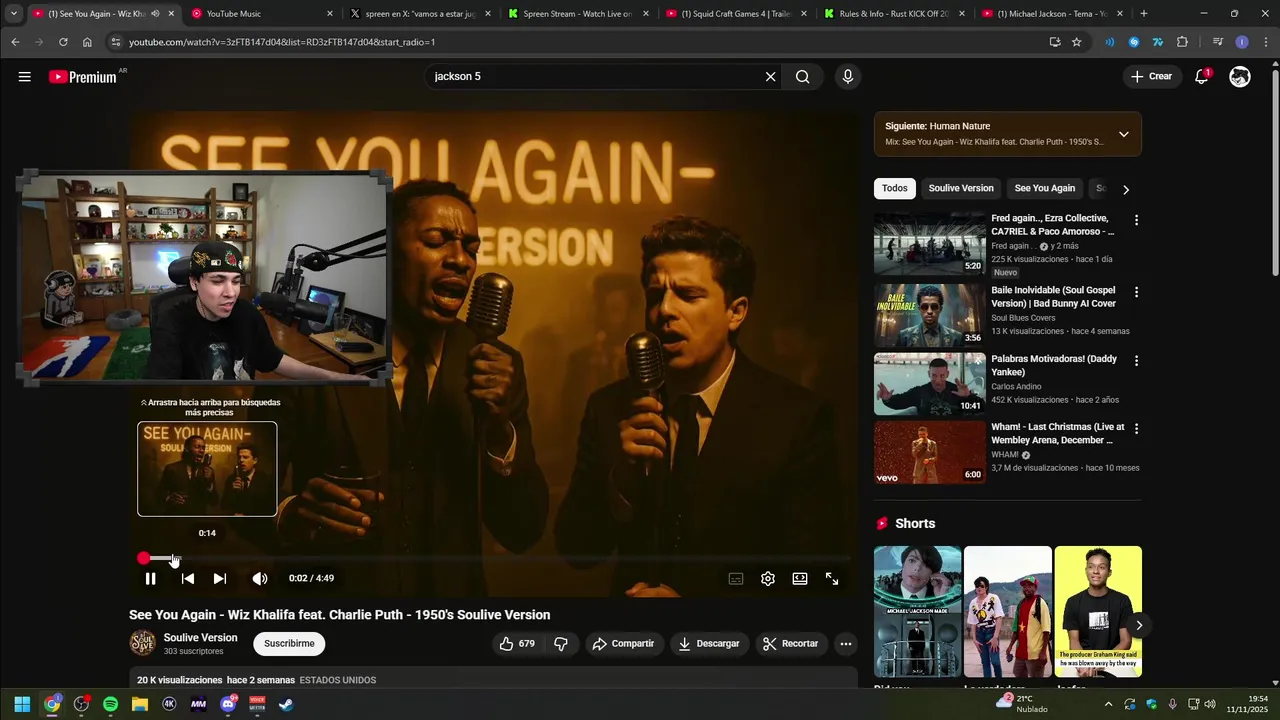This screenshot has height=720, width=1280.
Task: Open more actions under the video
Action: [846, 644]
